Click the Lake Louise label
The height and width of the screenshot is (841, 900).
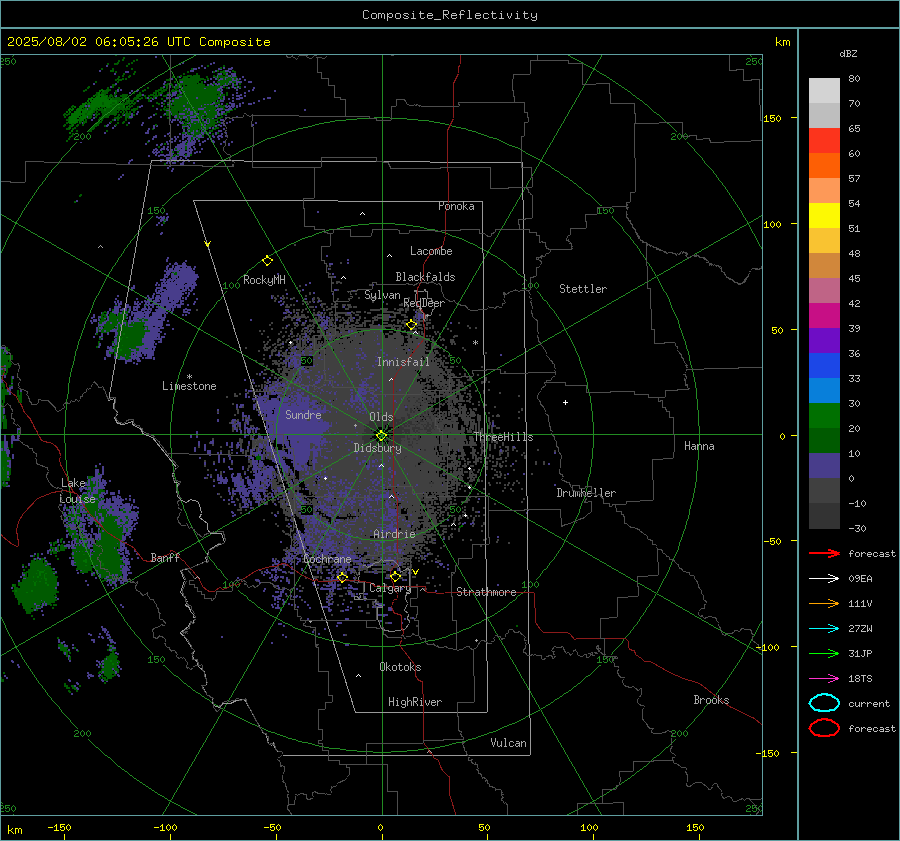pos(78,491)
